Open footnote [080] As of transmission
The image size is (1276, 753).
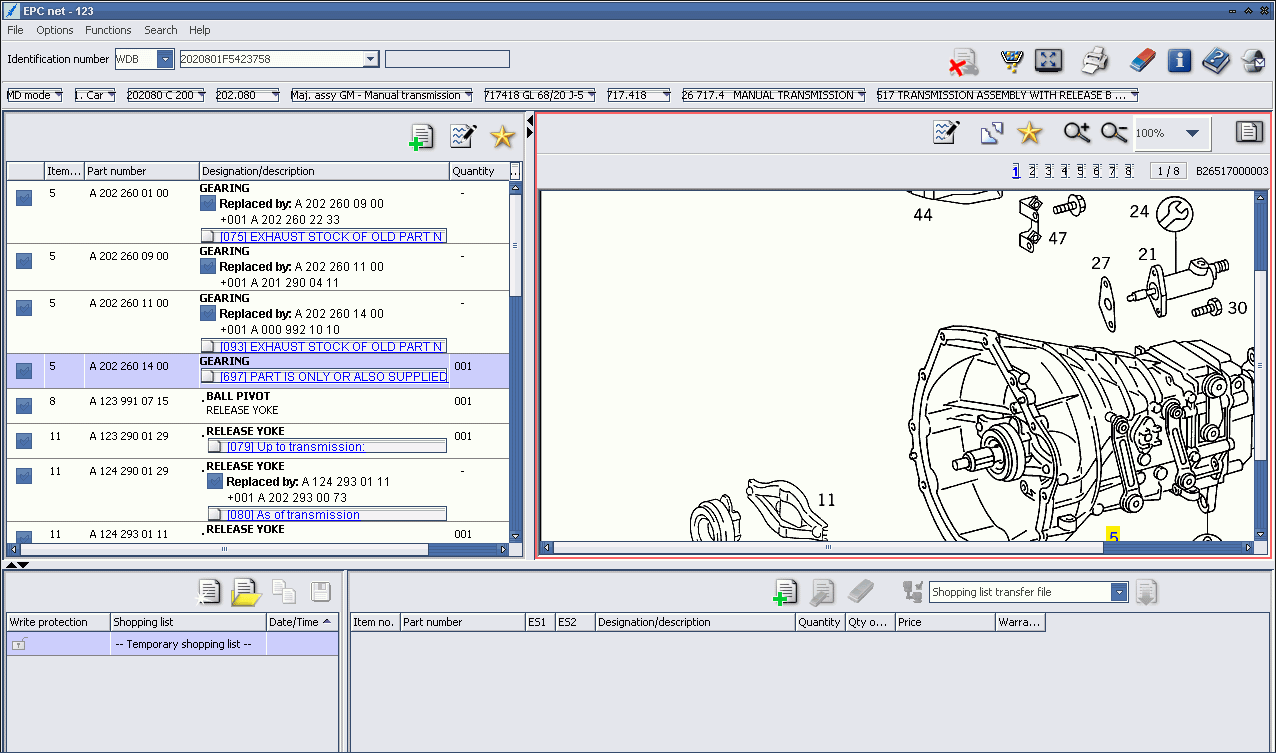tap(327, 515)
